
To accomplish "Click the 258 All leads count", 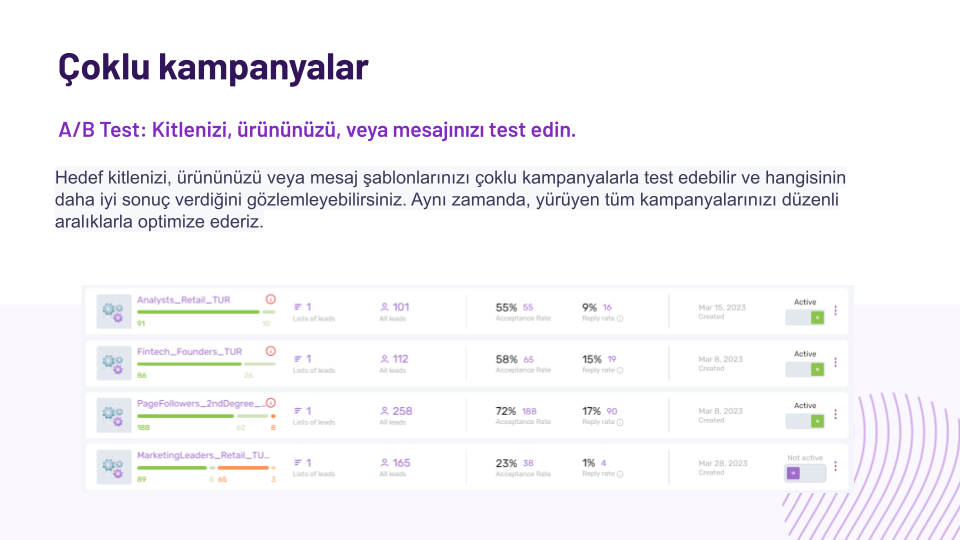I will tap(402, 411).
